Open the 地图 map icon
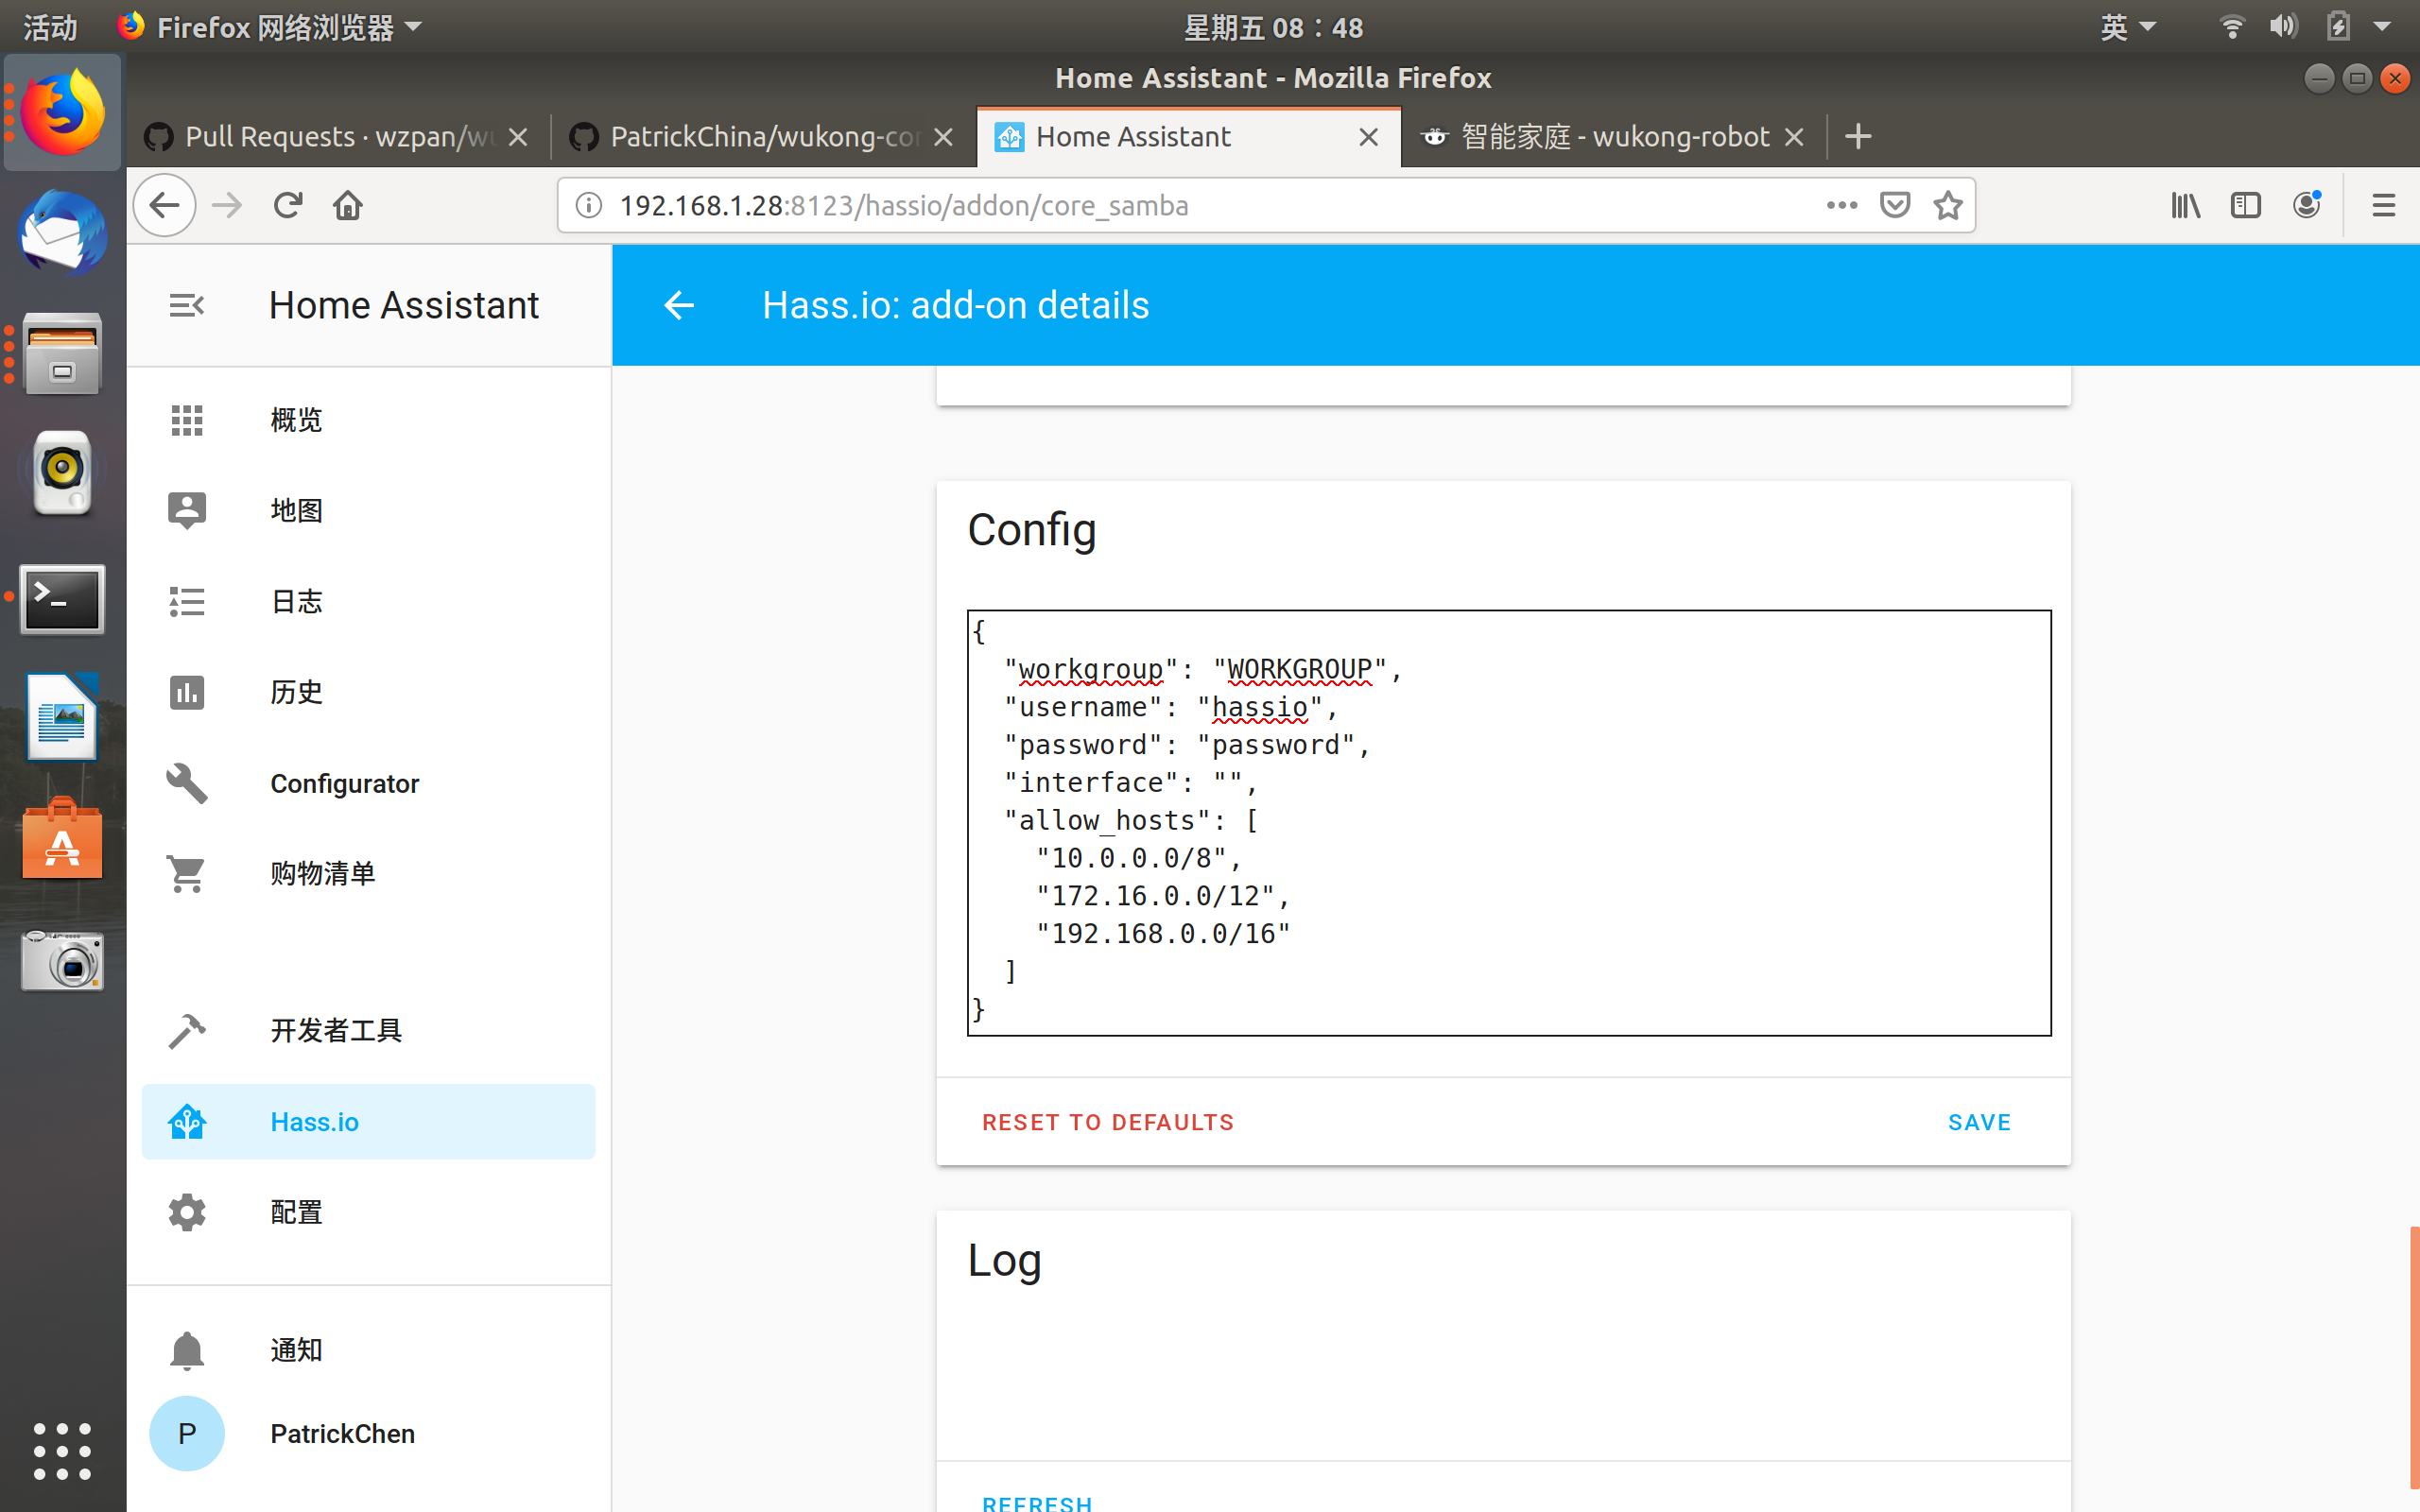The image size is (2420, 1512). (x=187, y=510)
